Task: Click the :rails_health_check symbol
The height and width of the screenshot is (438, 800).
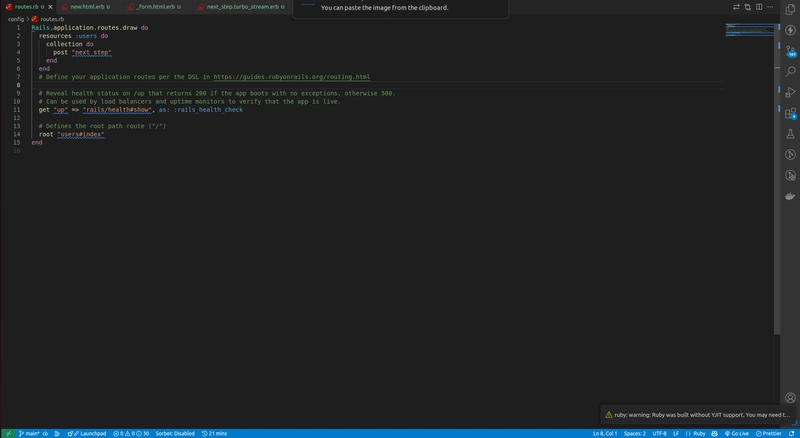Action: point(208,109)
